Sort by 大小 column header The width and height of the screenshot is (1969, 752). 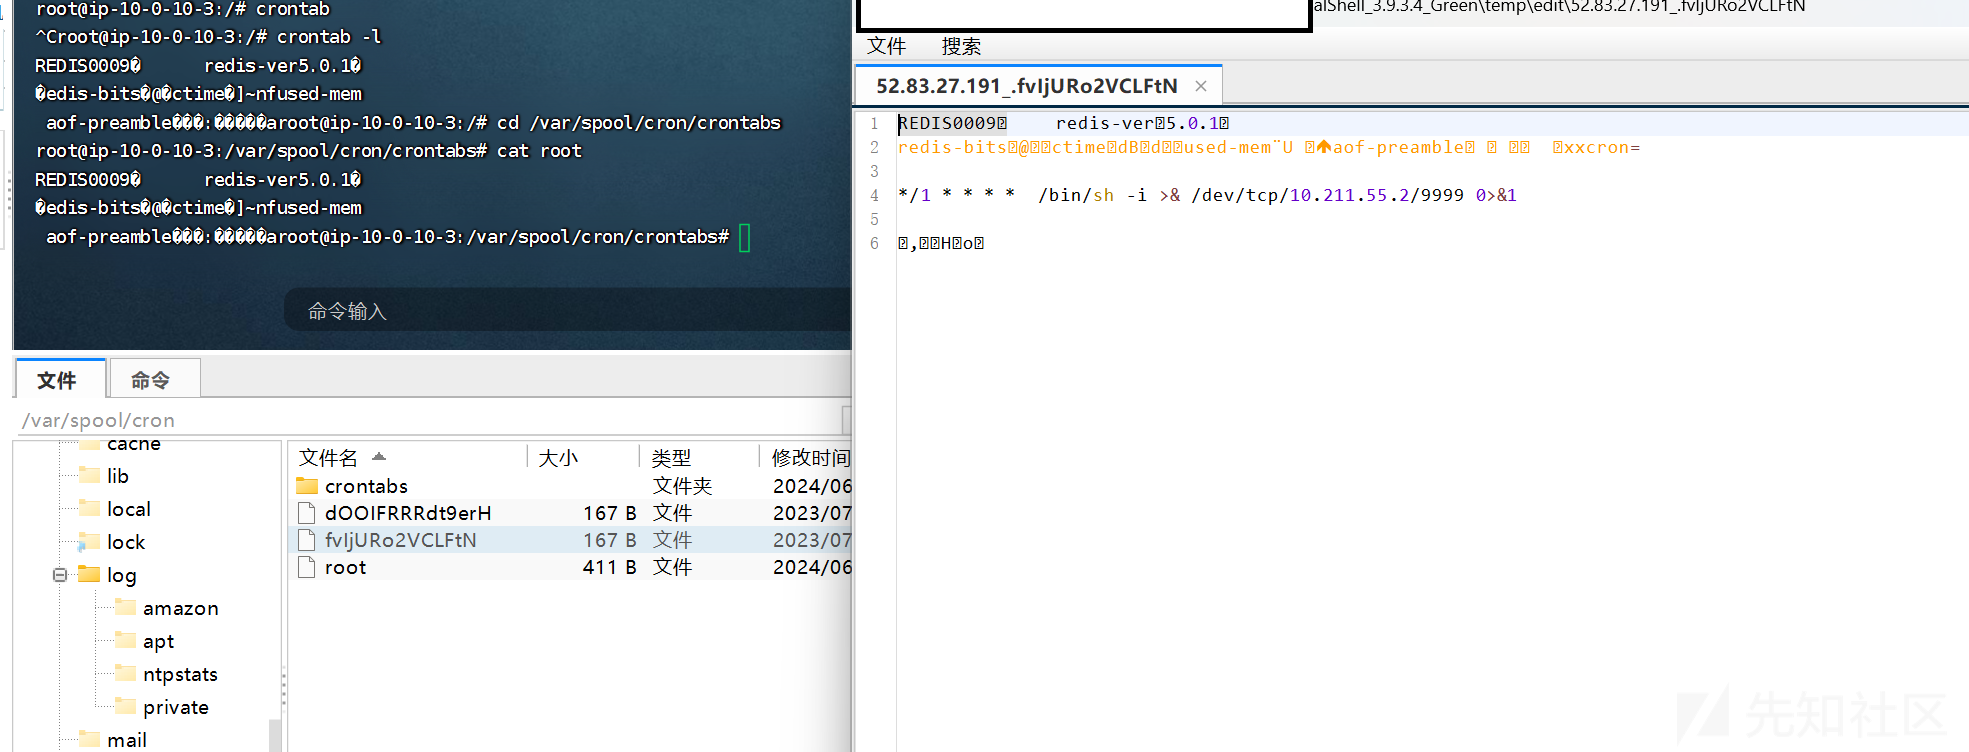[558, 458]
